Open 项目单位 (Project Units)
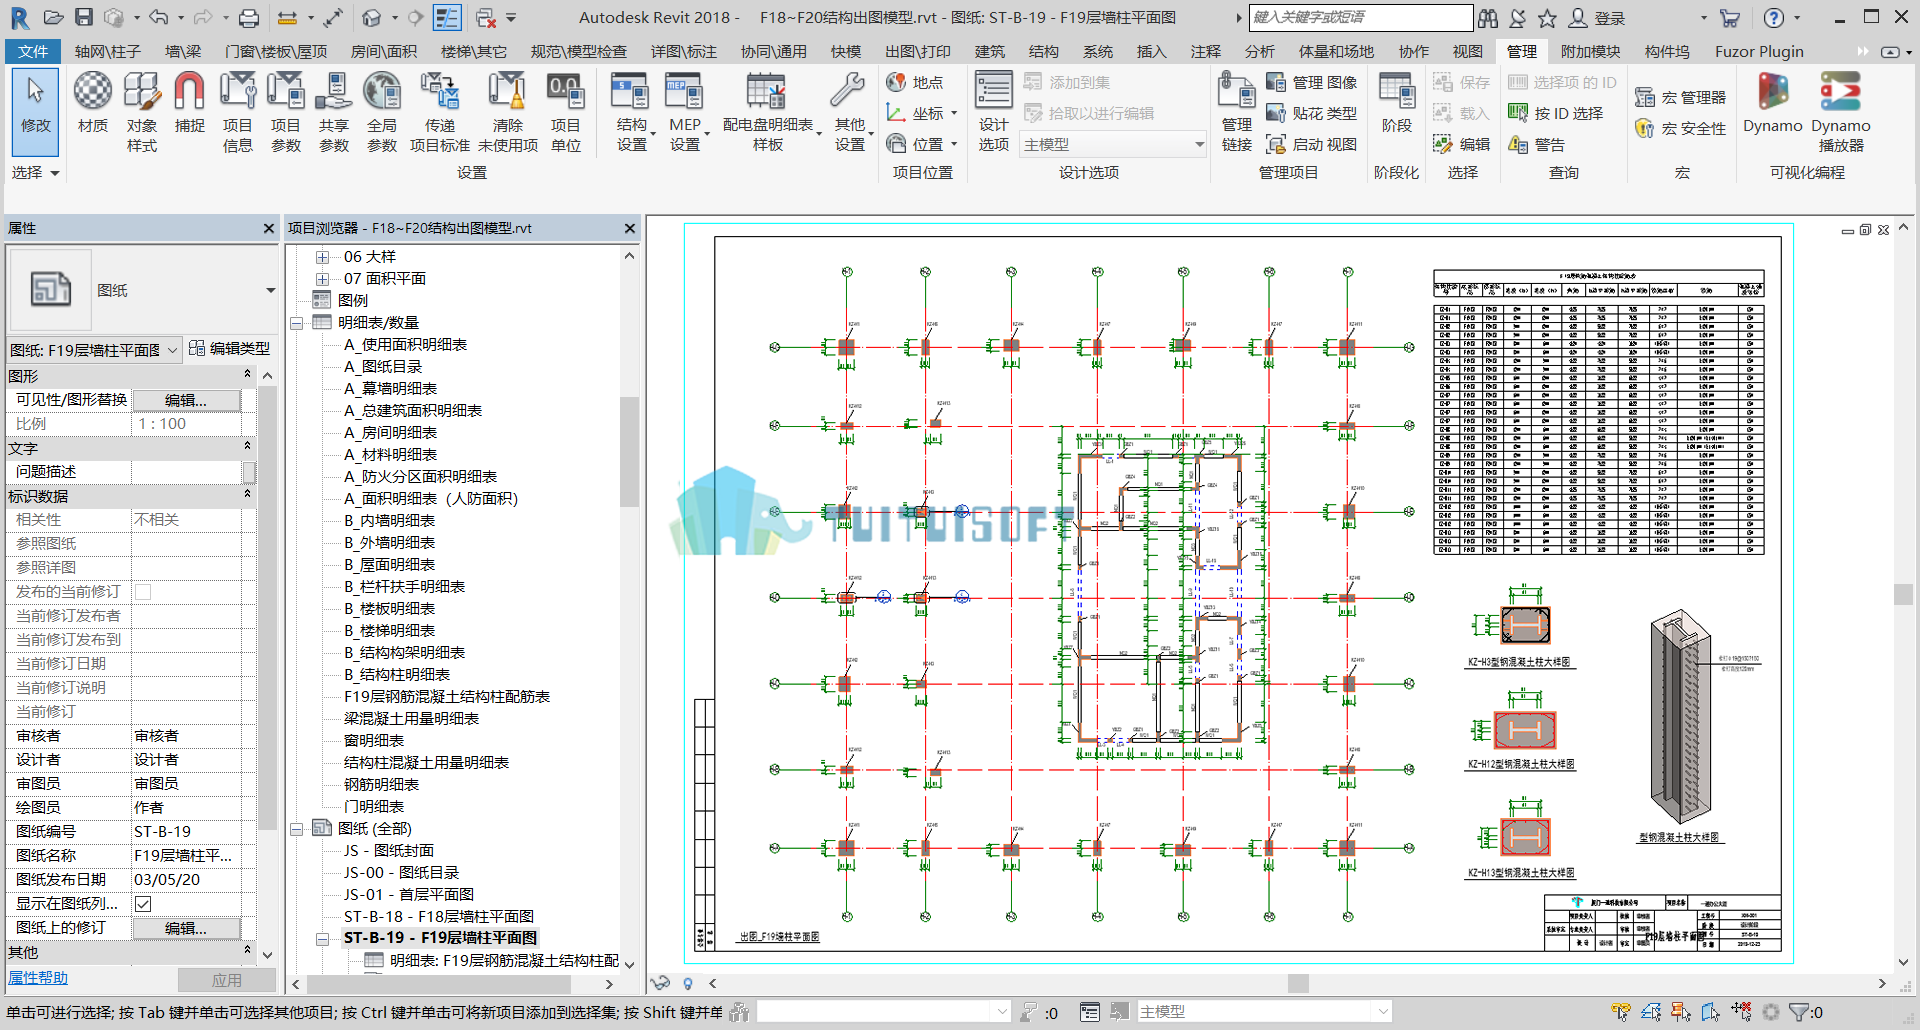The width and height of the screenshot is (1920, 1030). [x=565, y=112]
